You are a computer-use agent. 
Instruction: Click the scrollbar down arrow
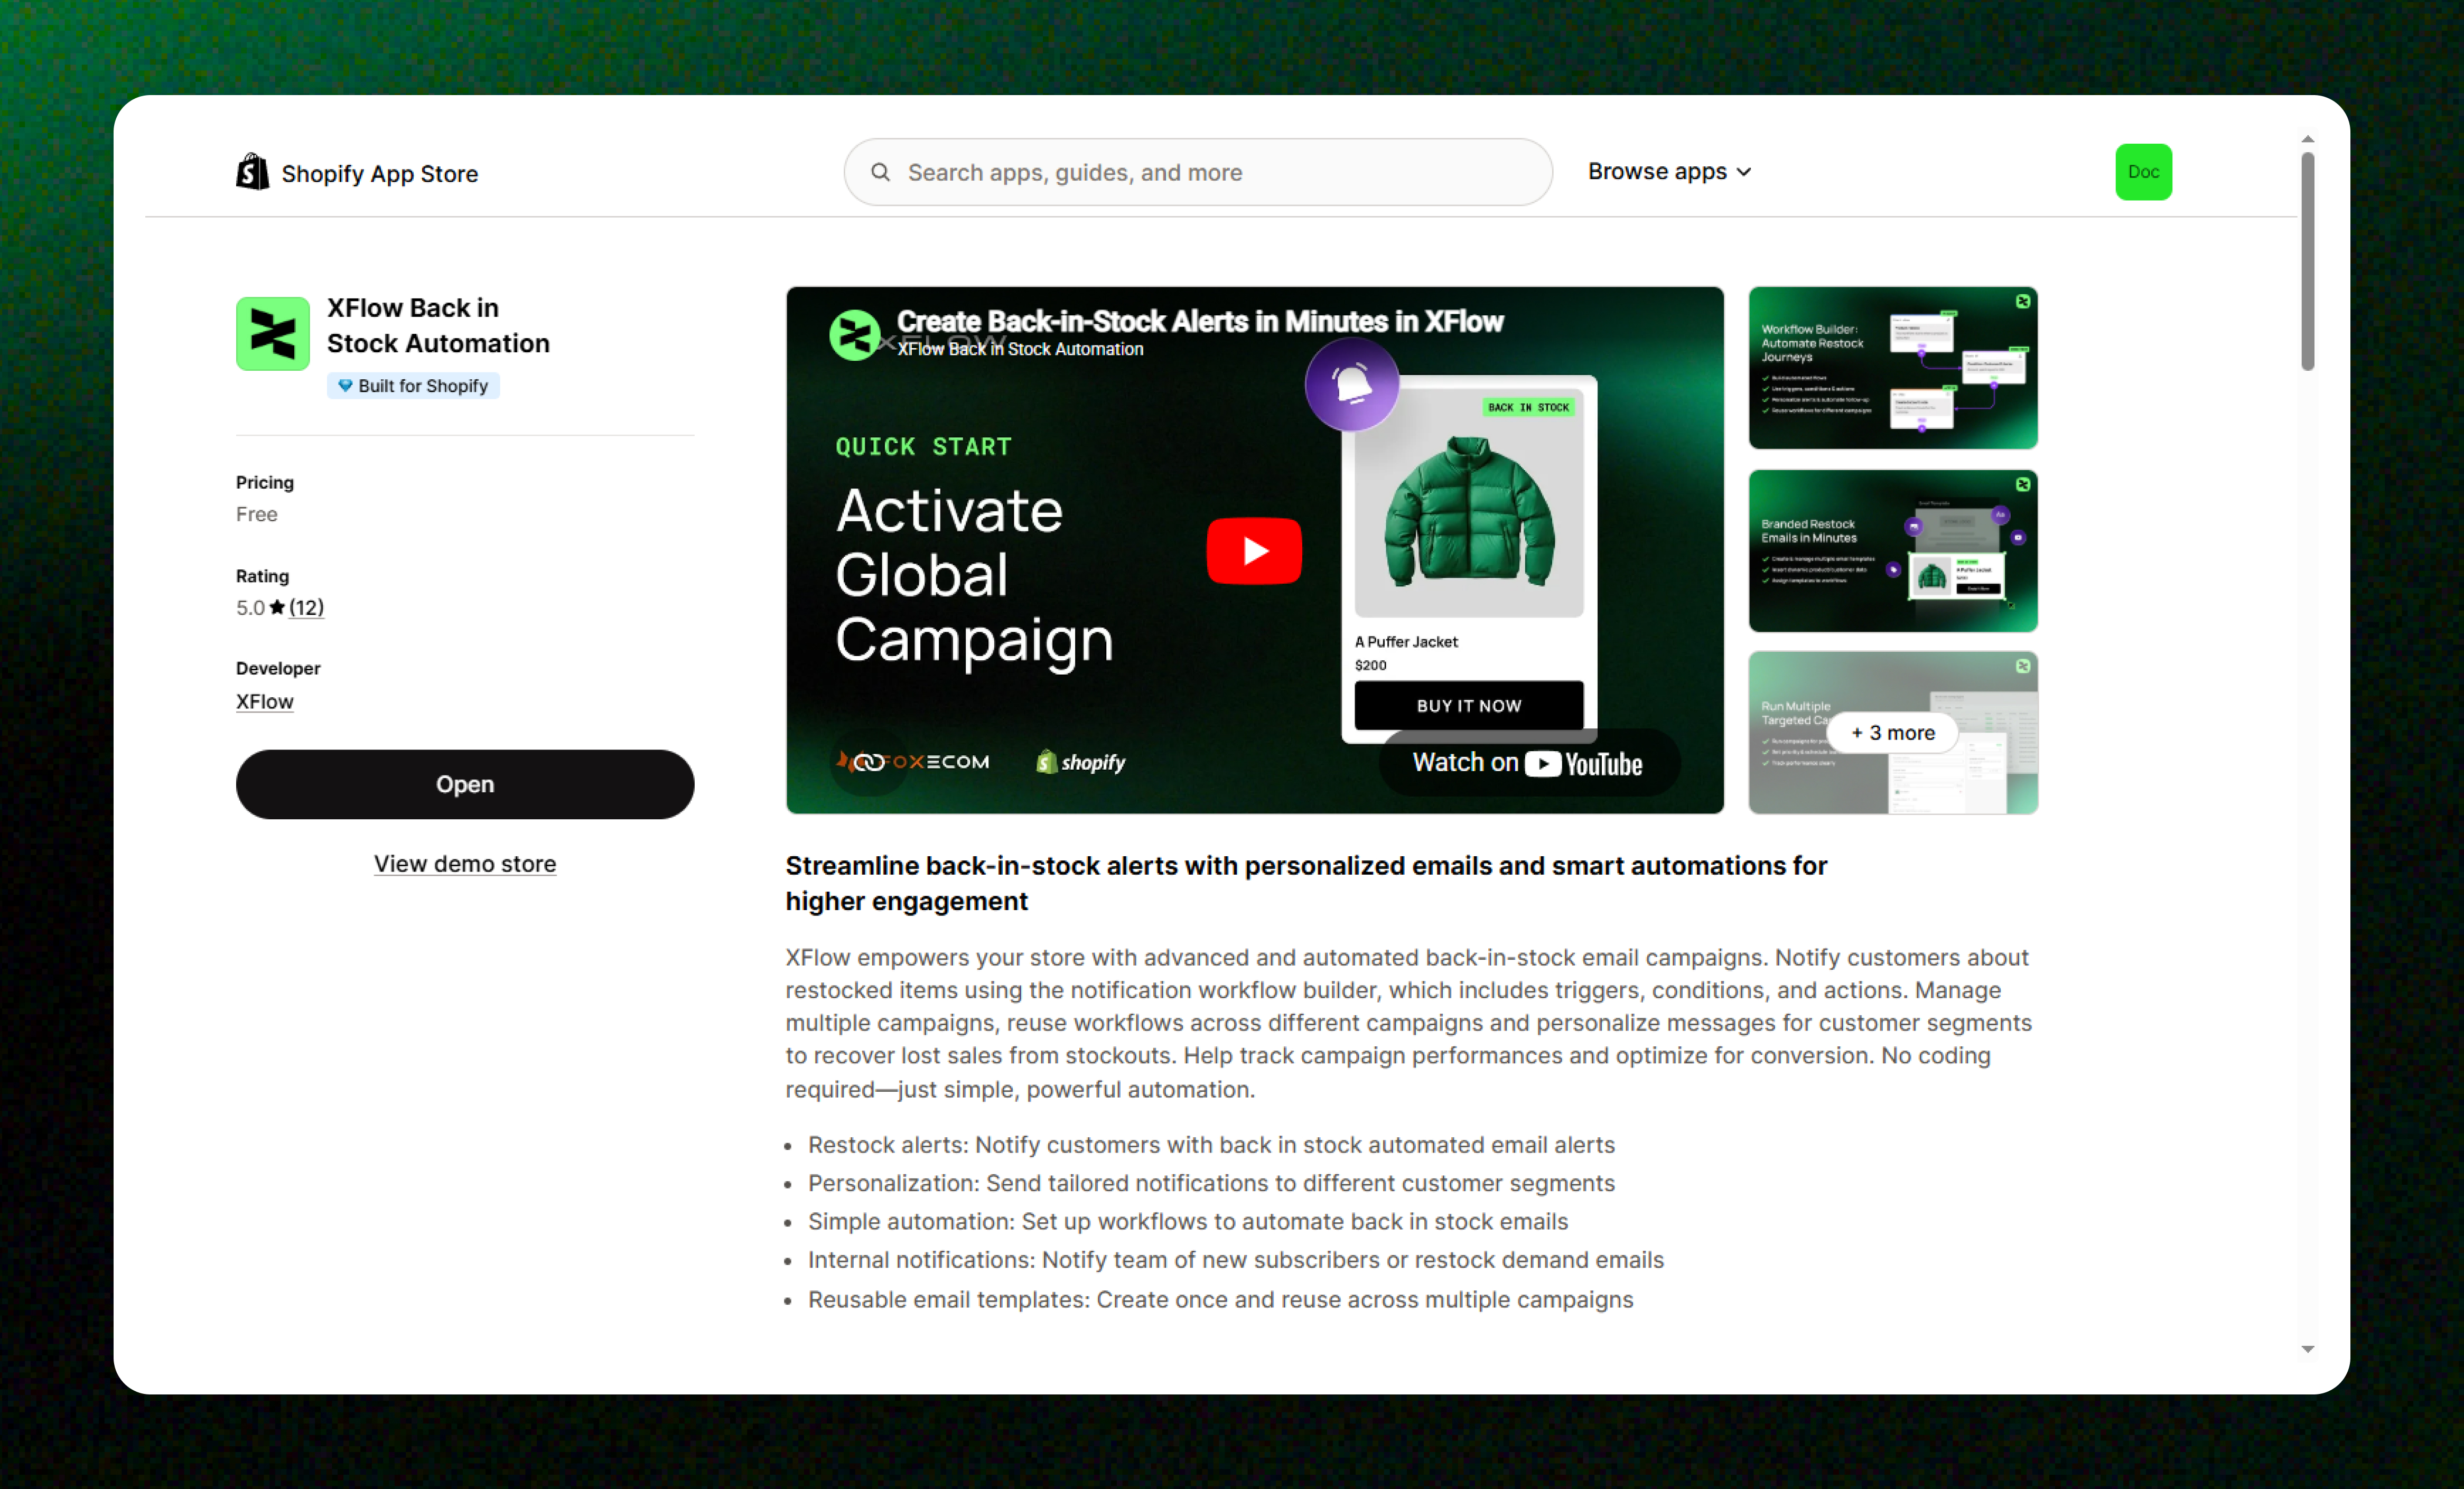[x=2307, y=1349]
